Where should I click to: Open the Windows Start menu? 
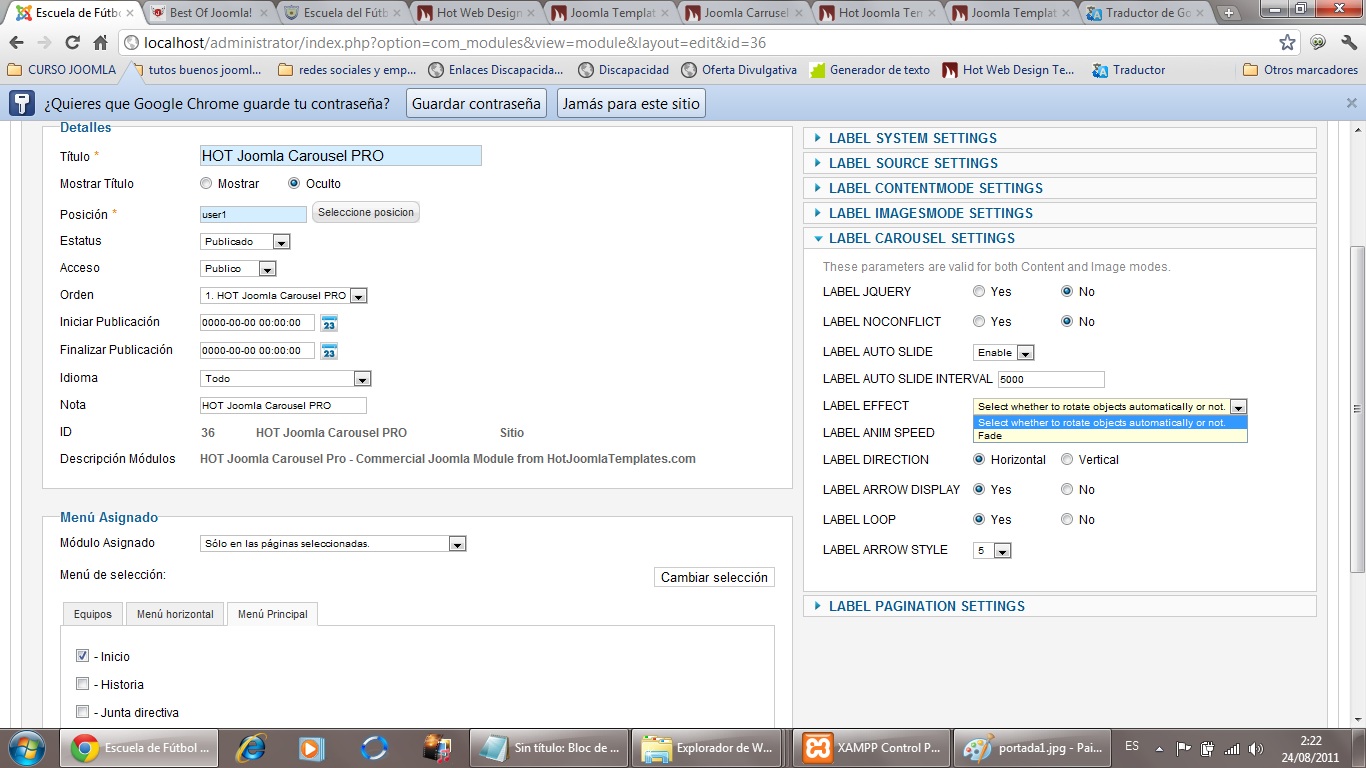pos(25,747)
